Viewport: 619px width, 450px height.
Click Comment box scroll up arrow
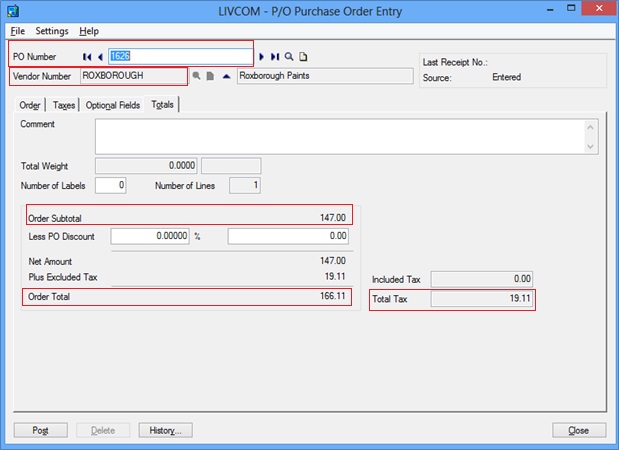pos(590,127)
